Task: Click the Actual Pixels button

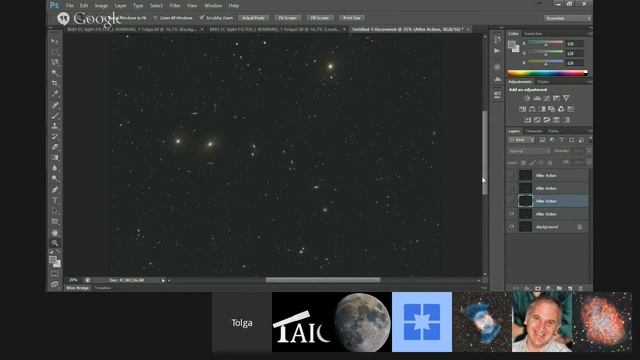Action: [253, 18]
